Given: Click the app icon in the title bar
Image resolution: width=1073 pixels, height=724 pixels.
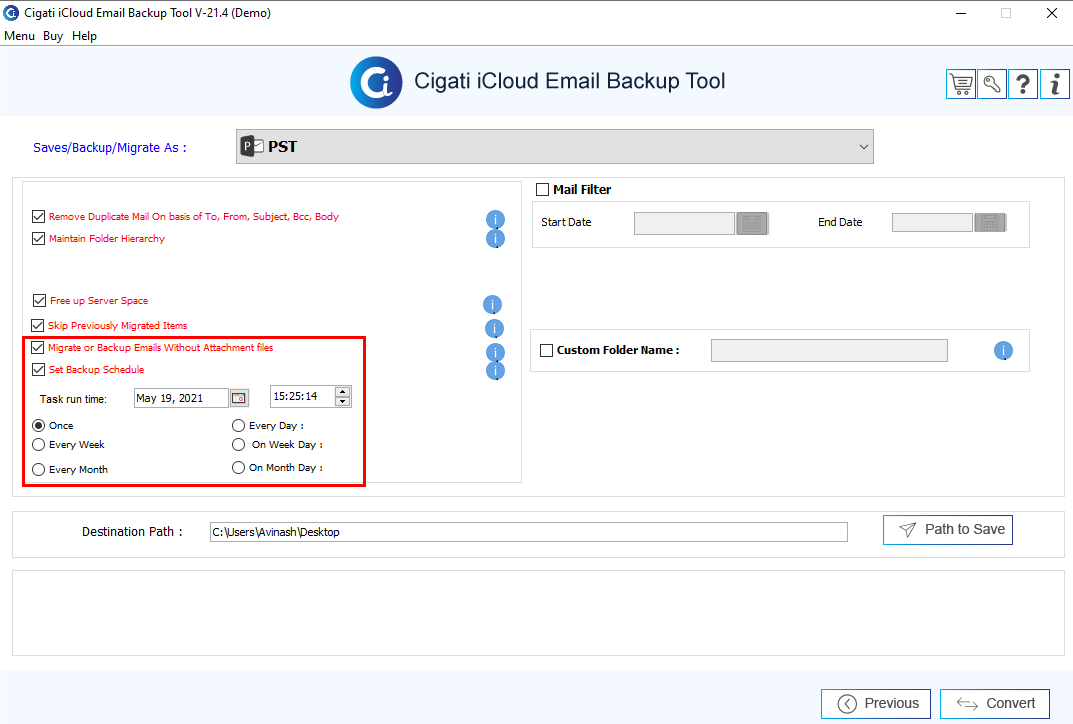Looking at the screenshot, I should [x=11, y=12].
